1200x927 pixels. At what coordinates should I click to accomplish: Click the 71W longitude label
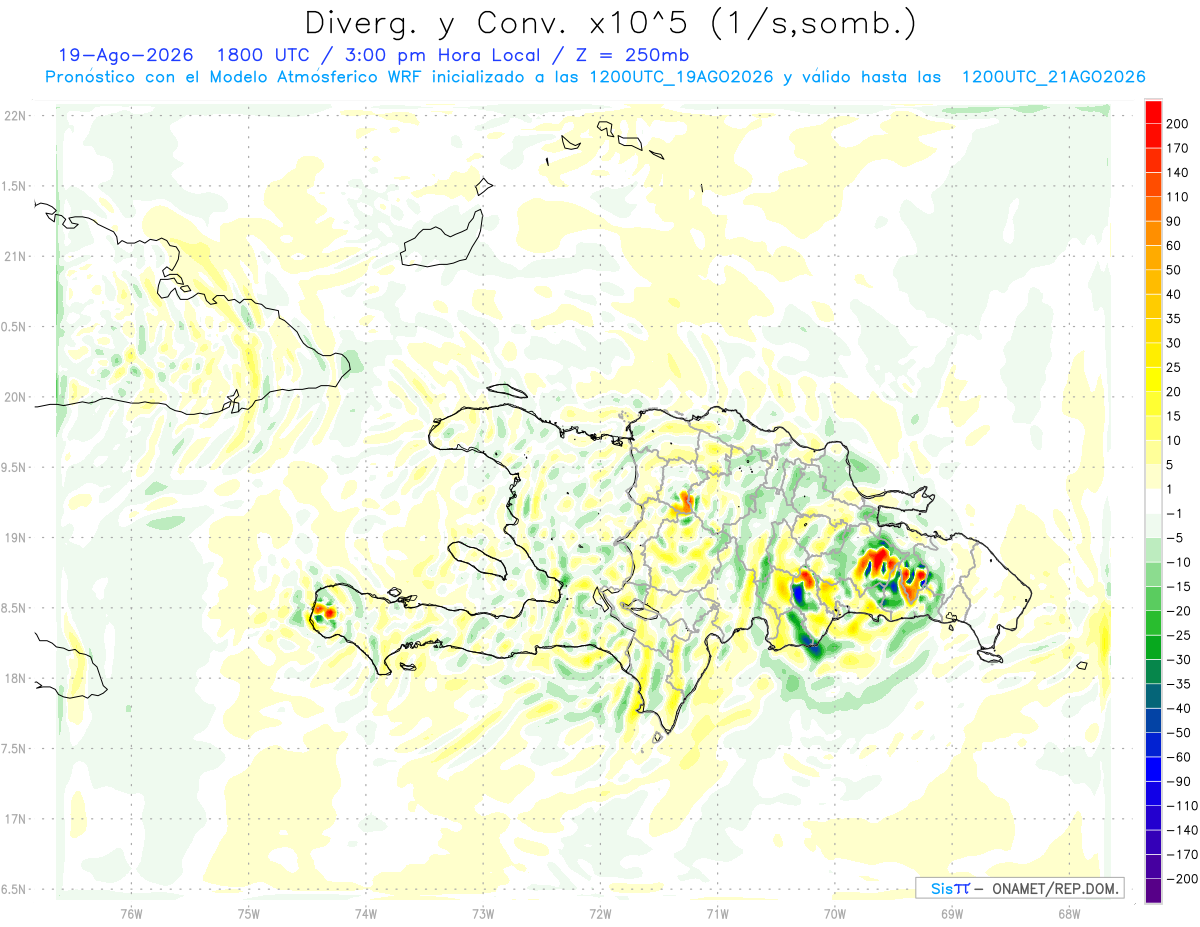(x=717, y=913)
